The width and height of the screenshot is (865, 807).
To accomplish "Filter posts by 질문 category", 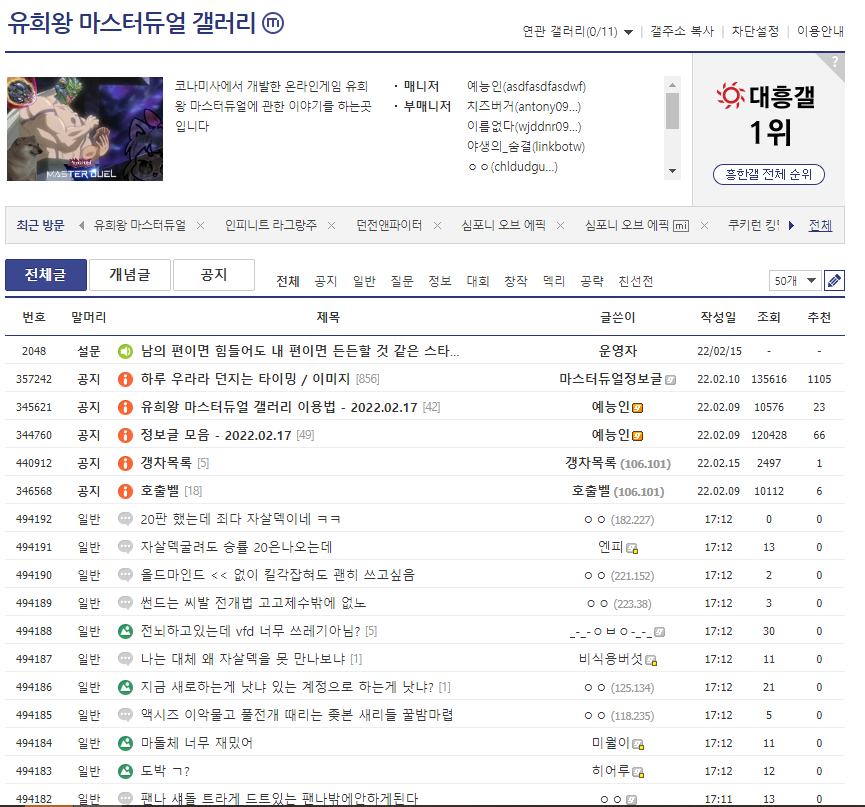I will (402, 281).
